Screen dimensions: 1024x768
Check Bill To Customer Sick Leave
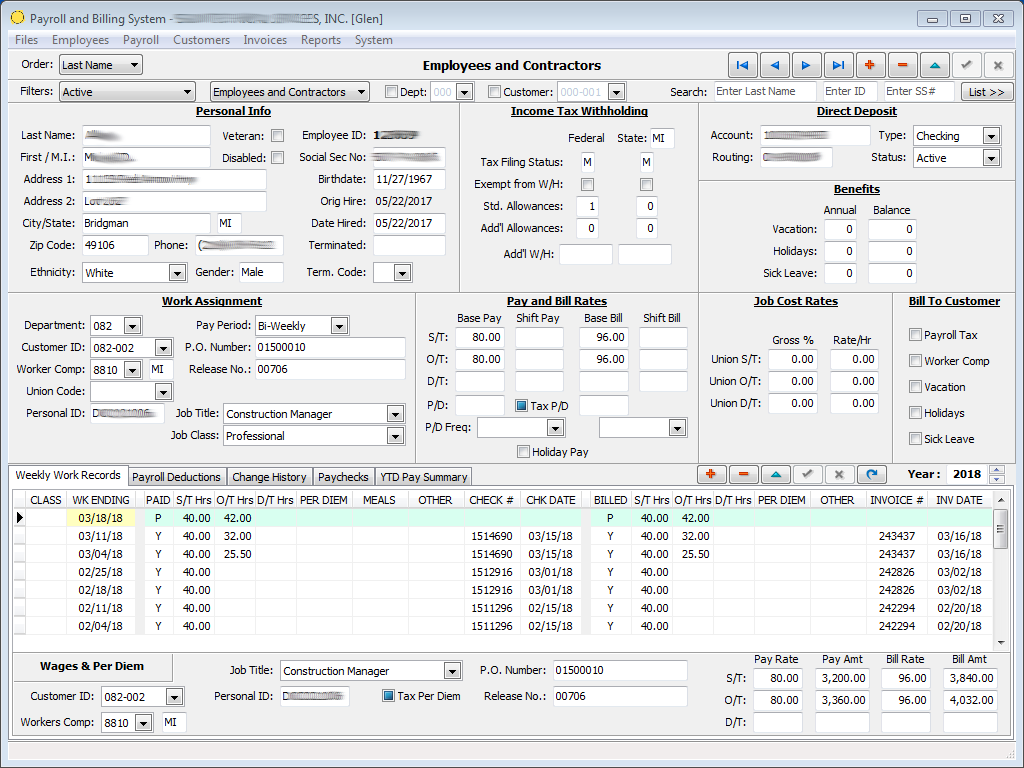(x=916, y=439)
